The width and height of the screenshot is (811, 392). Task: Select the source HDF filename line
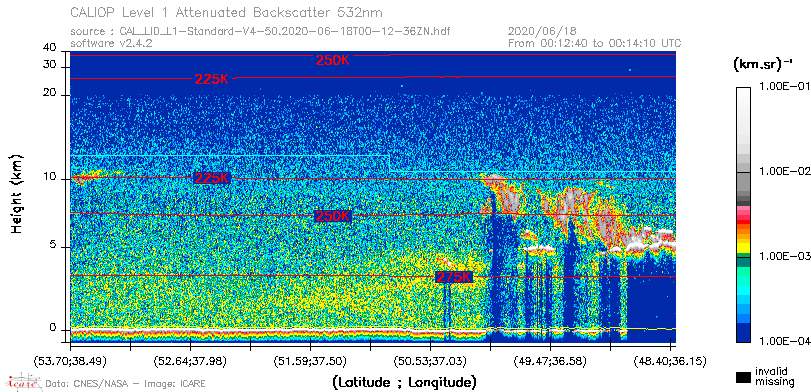pyautogui.click(x=260, y=32)
